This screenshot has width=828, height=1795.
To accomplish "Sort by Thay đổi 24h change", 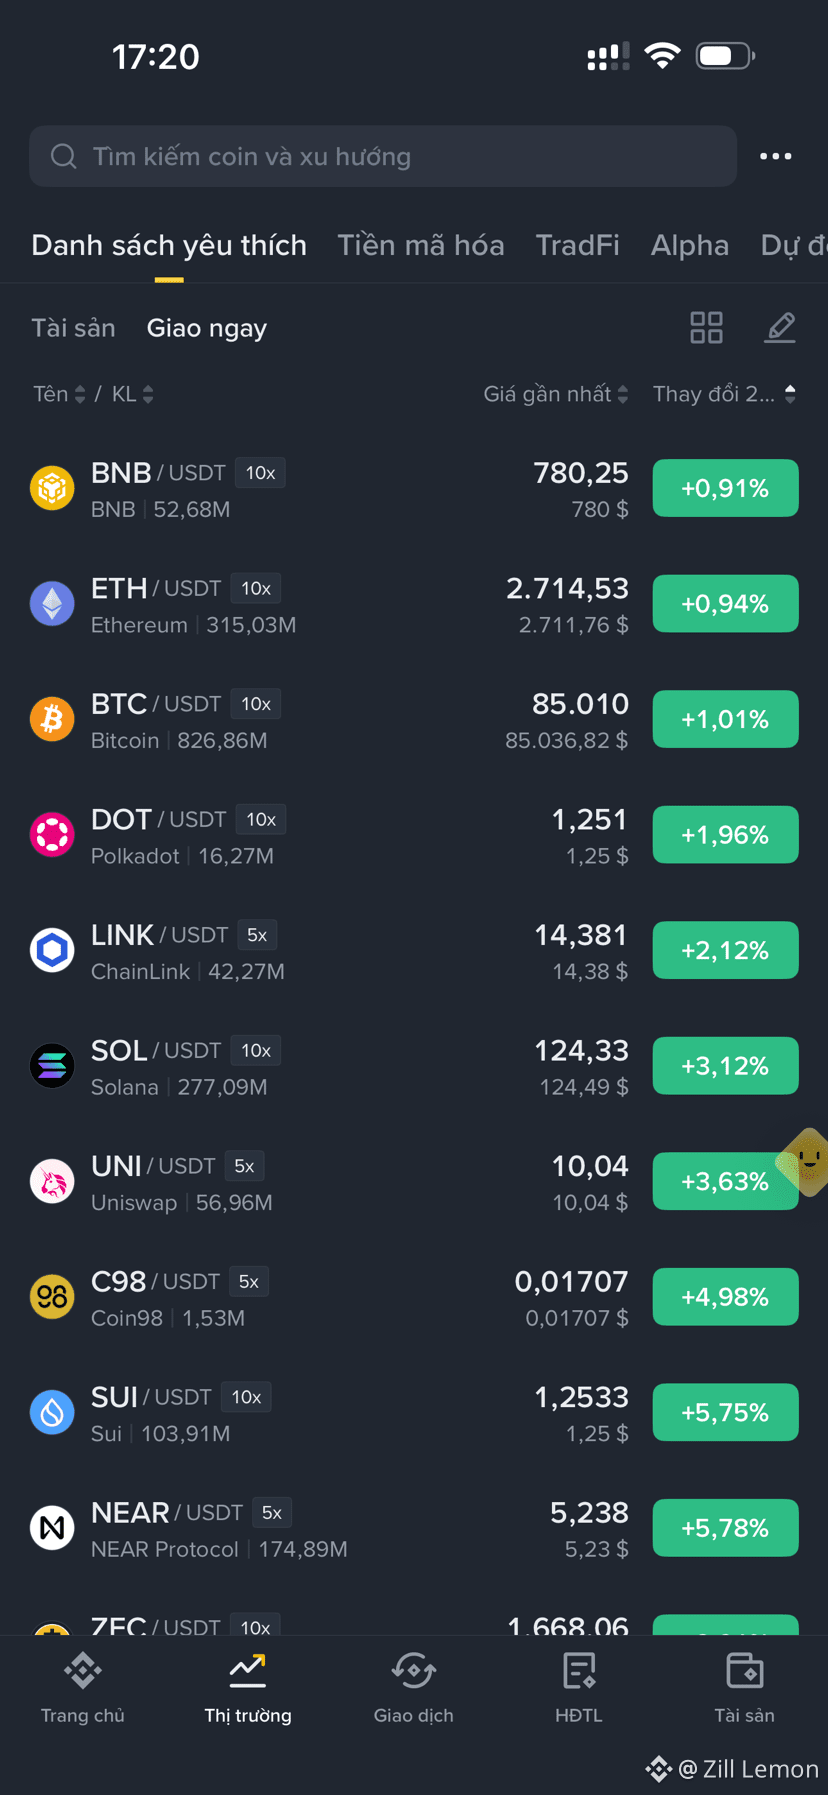I will pyautogui.click(x=725, y=394).
